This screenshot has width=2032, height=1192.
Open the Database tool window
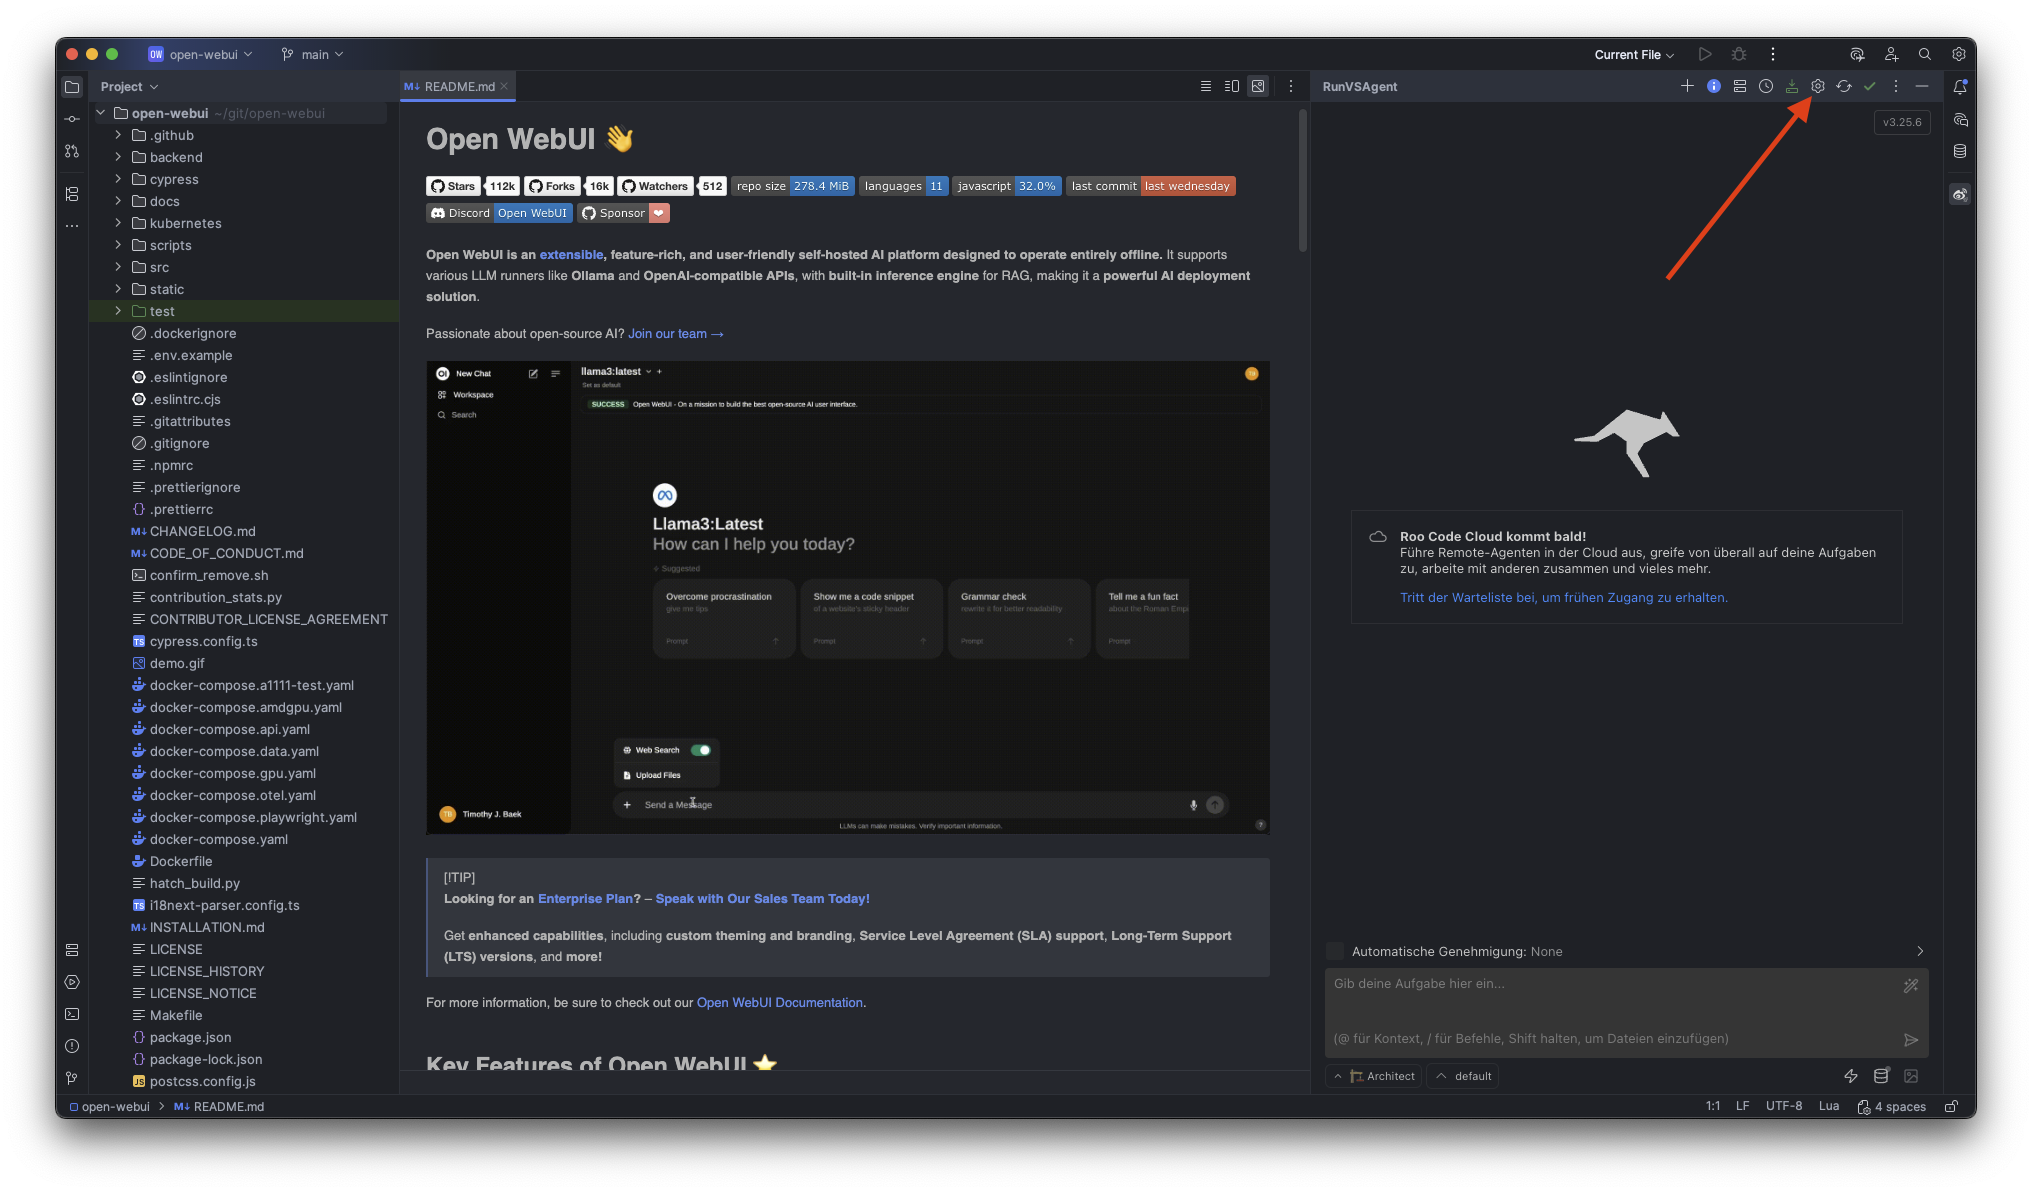[1960, 151]
